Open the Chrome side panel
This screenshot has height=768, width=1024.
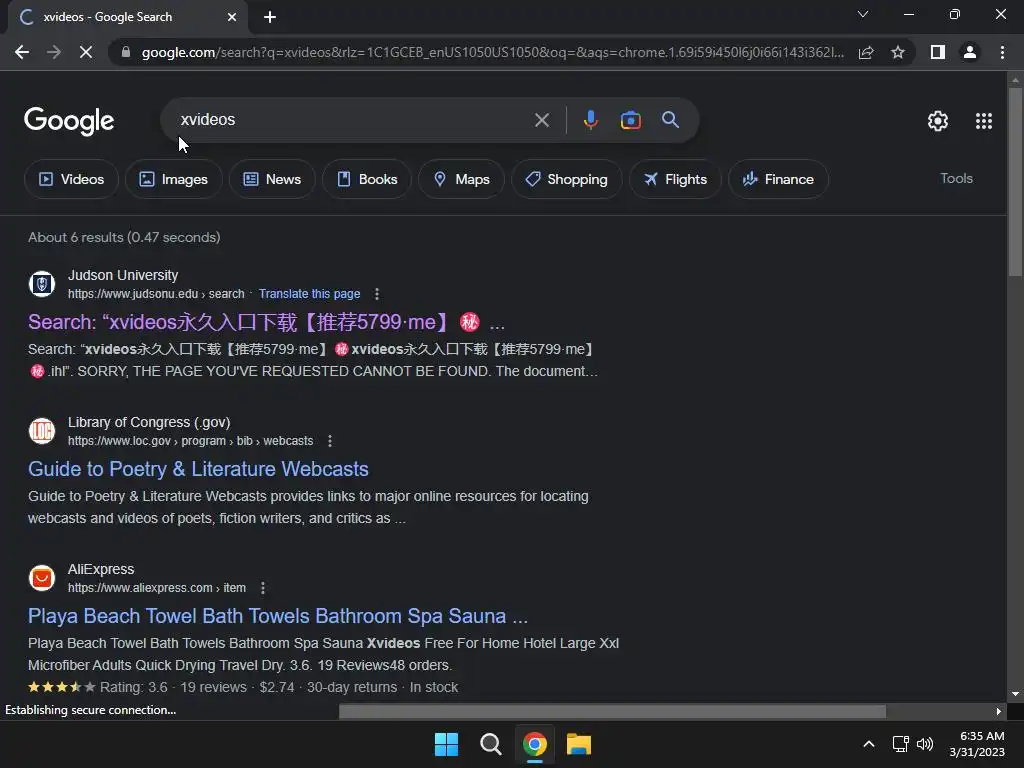(x=938, y=52)
